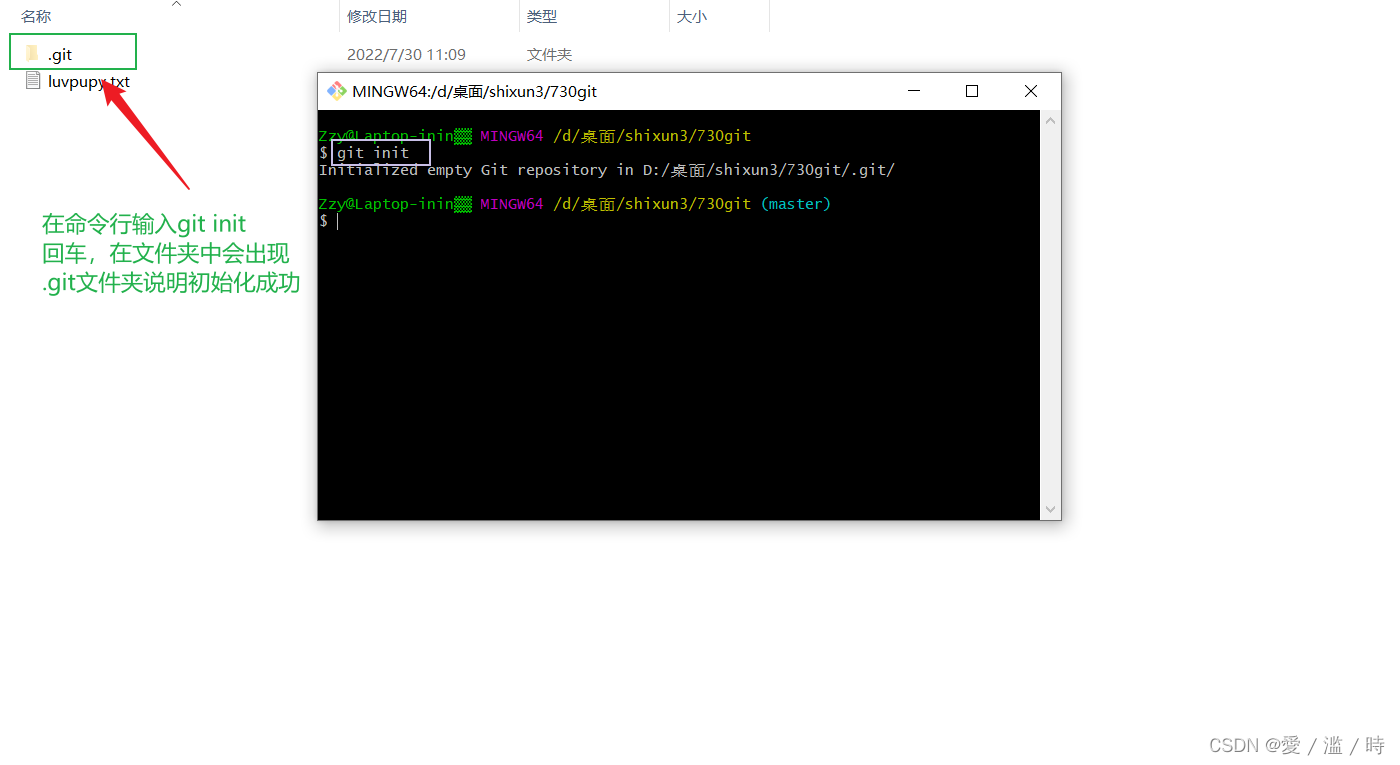The image size is (1400, 765).
Task: Click the (master) branch label
Action: tap(796, 204)
